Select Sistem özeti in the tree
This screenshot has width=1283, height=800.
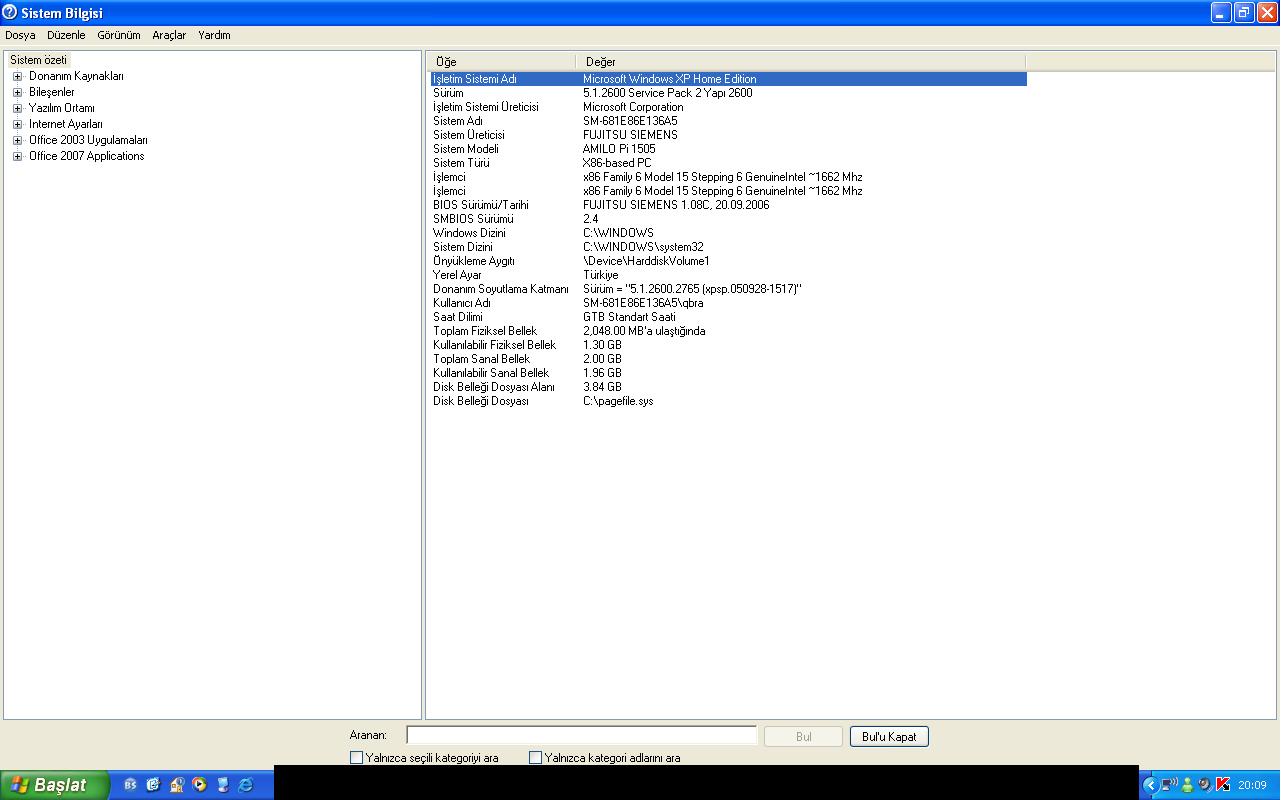click(x=38, y=60)
